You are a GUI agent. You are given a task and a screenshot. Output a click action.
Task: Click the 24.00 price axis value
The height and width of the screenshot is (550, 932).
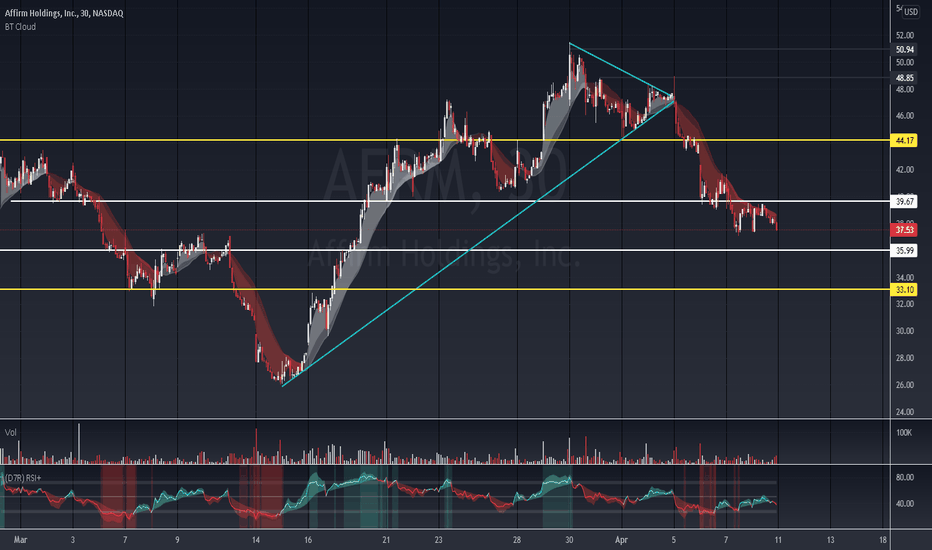(905, 412)
